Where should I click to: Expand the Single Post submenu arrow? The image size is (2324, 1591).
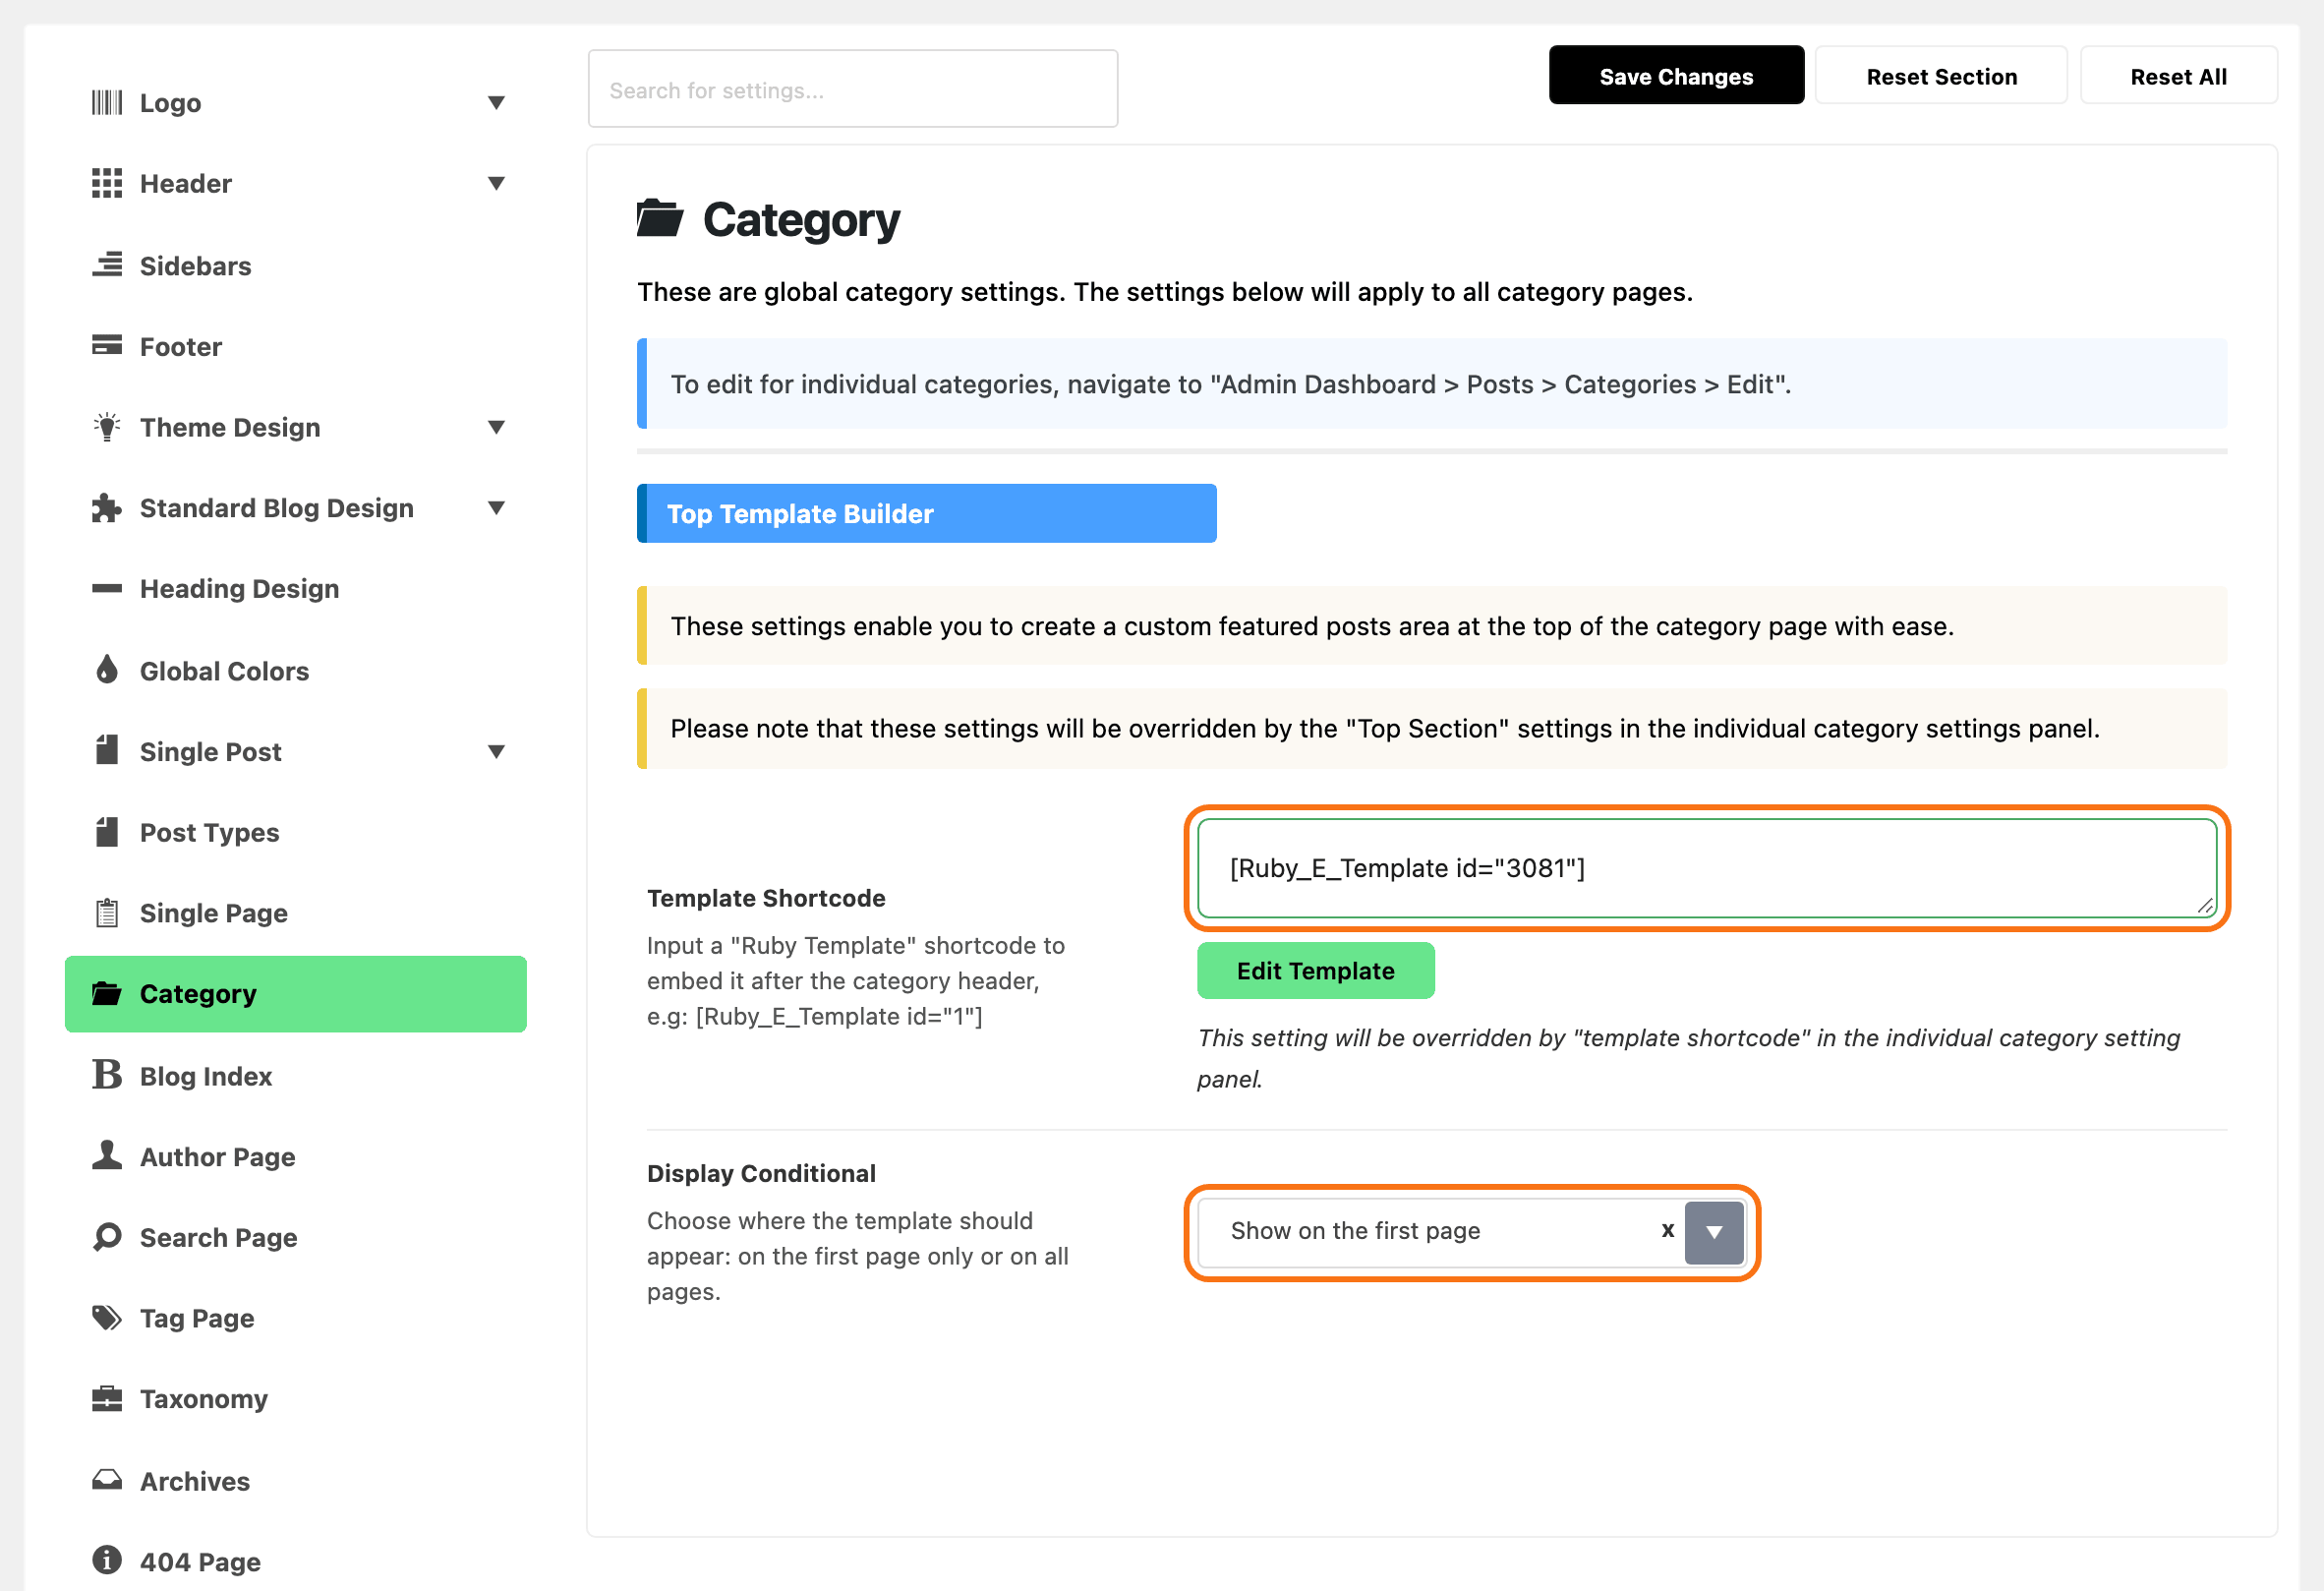(496, 751)
